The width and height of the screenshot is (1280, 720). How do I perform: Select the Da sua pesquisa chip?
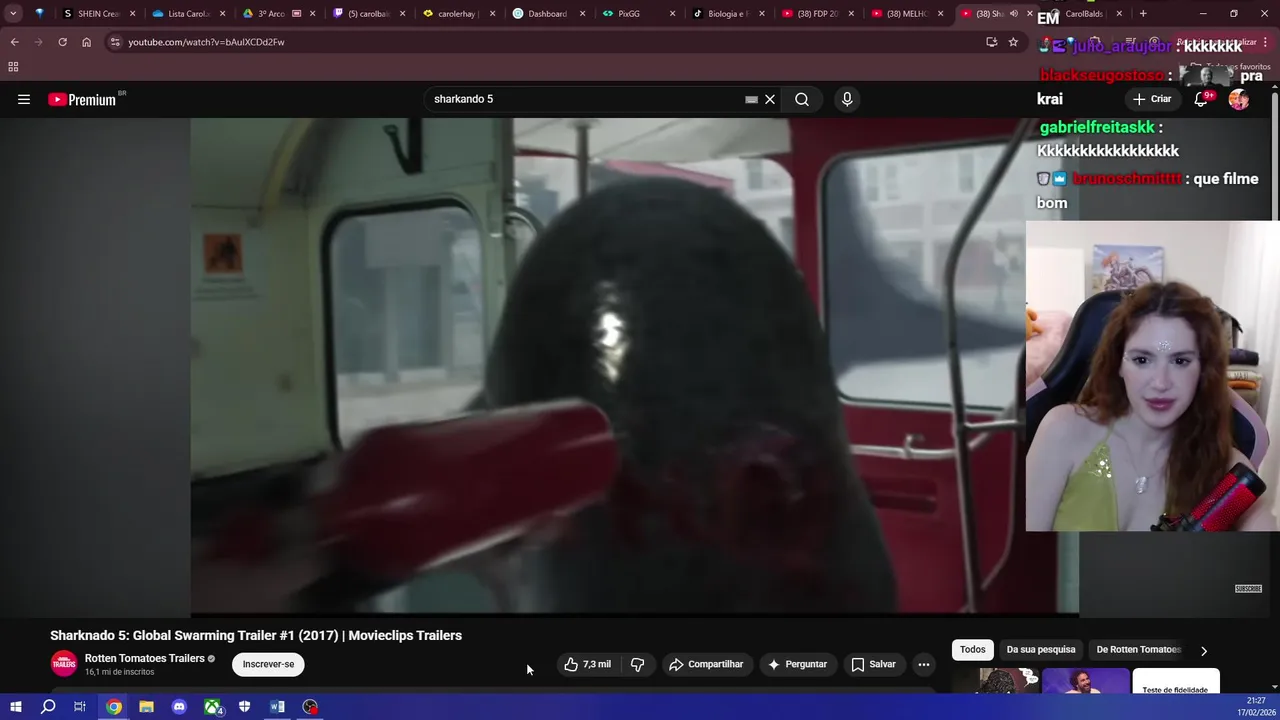[1041, 649]
